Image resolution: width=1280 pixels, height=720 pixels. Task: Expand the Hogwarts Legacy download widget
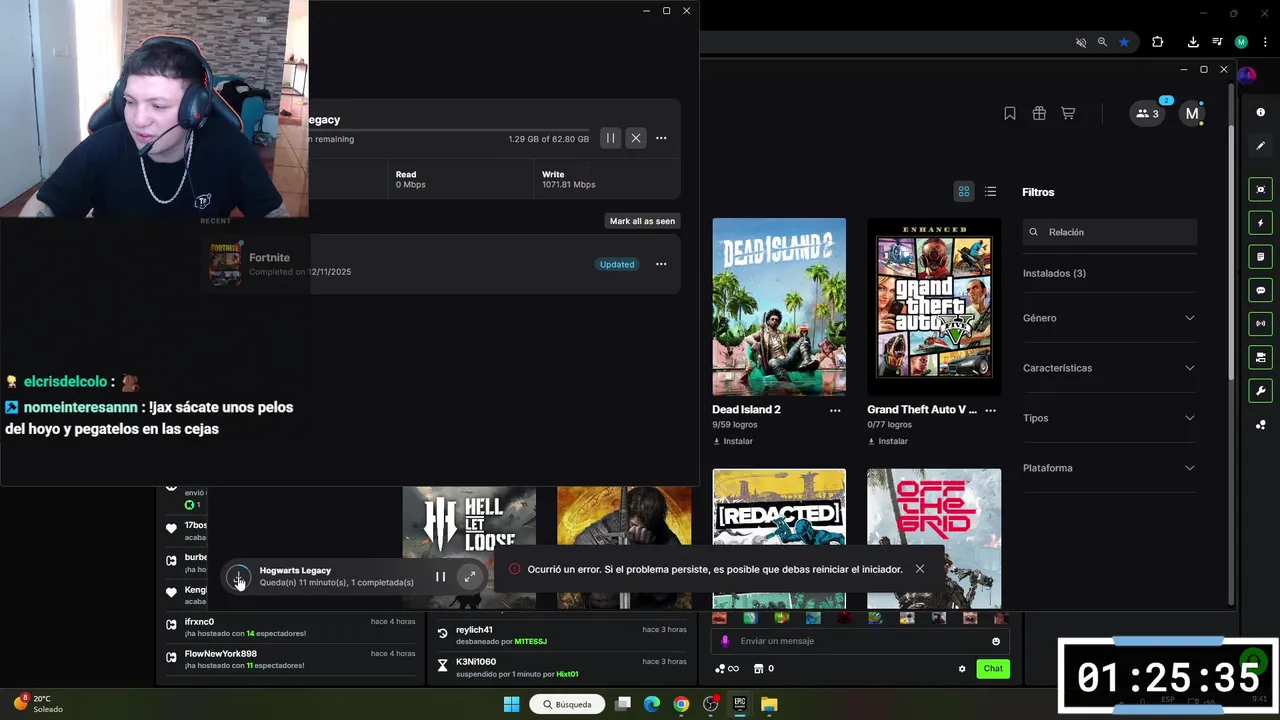[470, 576]
